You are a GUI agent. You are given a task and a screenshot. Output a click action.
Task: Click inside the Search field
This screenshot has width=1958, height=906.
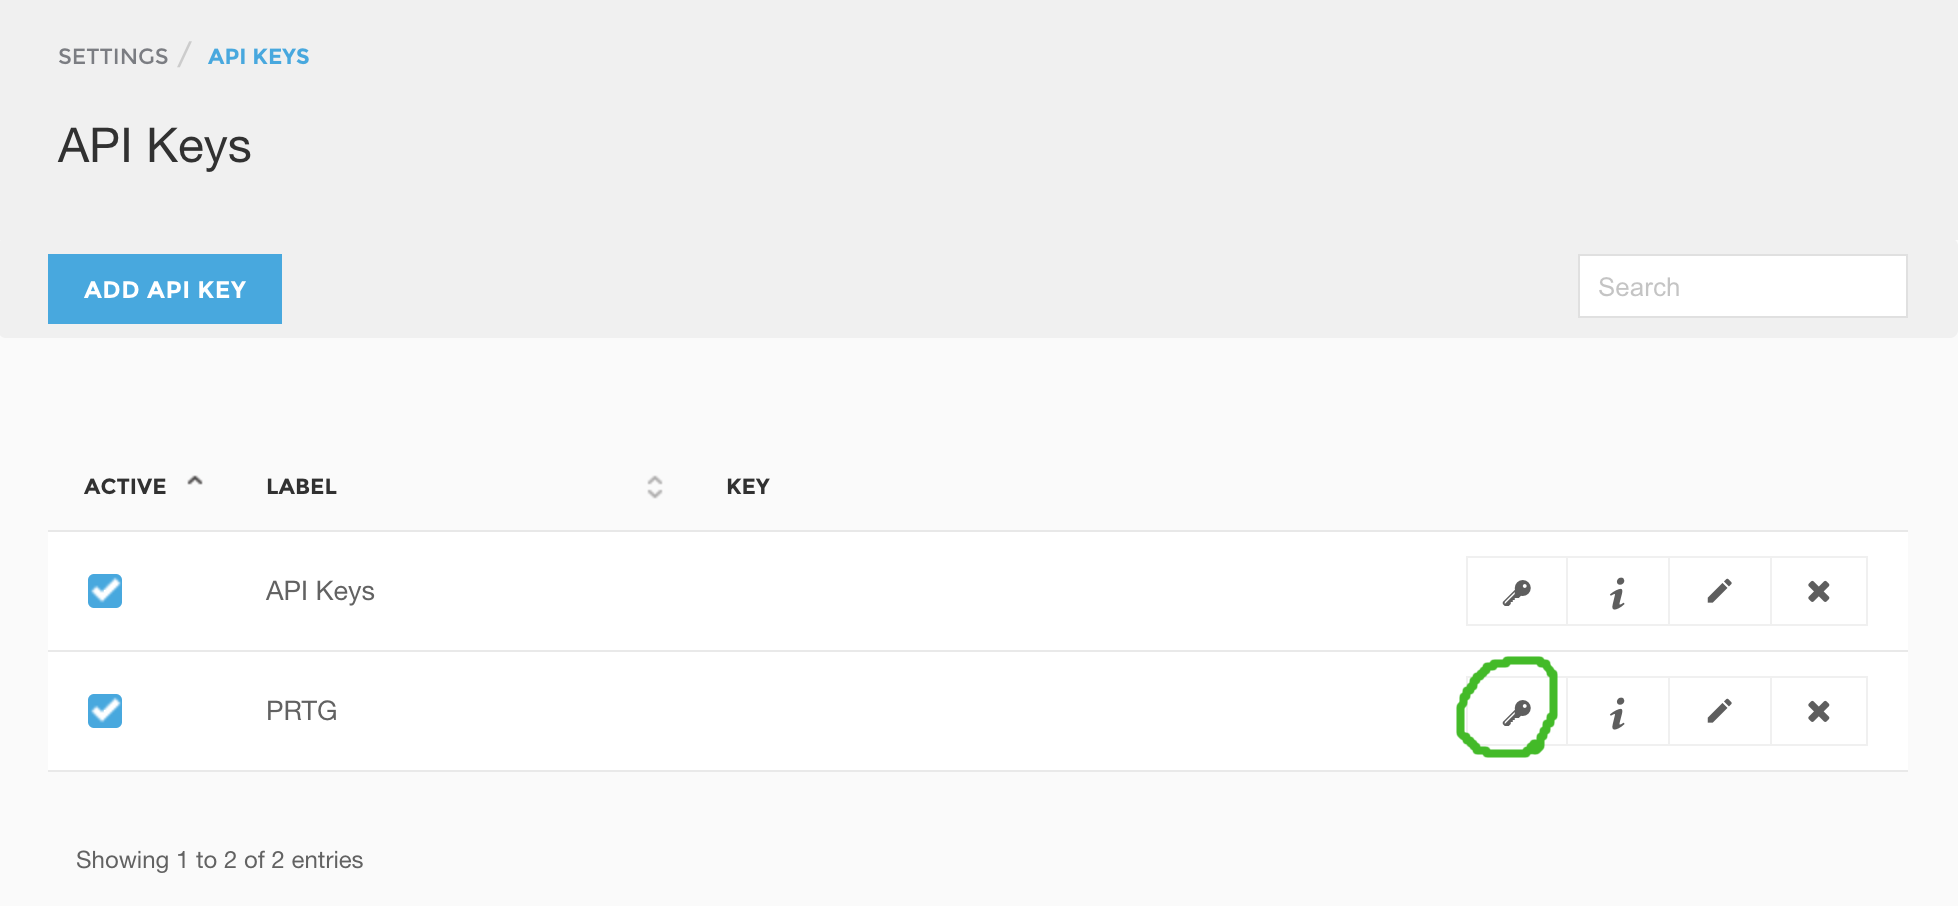(1741, 286)
